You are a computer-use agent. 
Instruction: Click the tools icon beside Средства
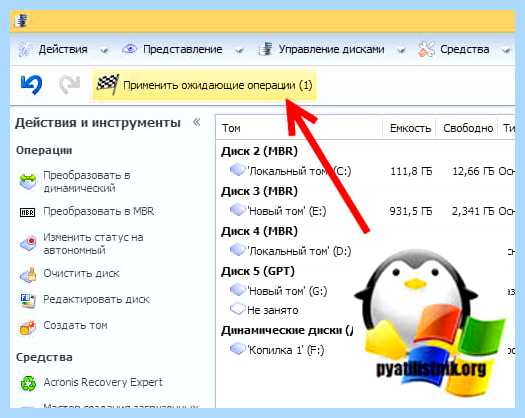point(426,50)
